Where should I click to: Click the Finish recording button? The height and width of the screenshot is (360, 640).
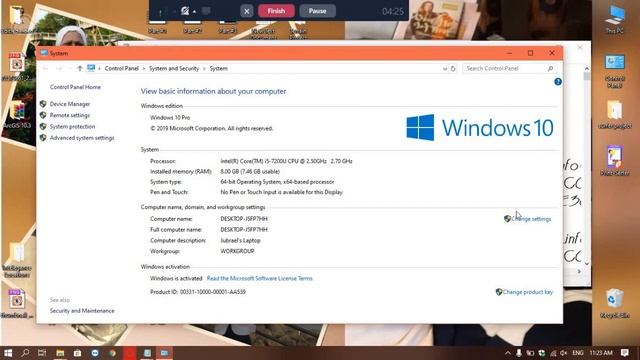click(x=276, y=11)
